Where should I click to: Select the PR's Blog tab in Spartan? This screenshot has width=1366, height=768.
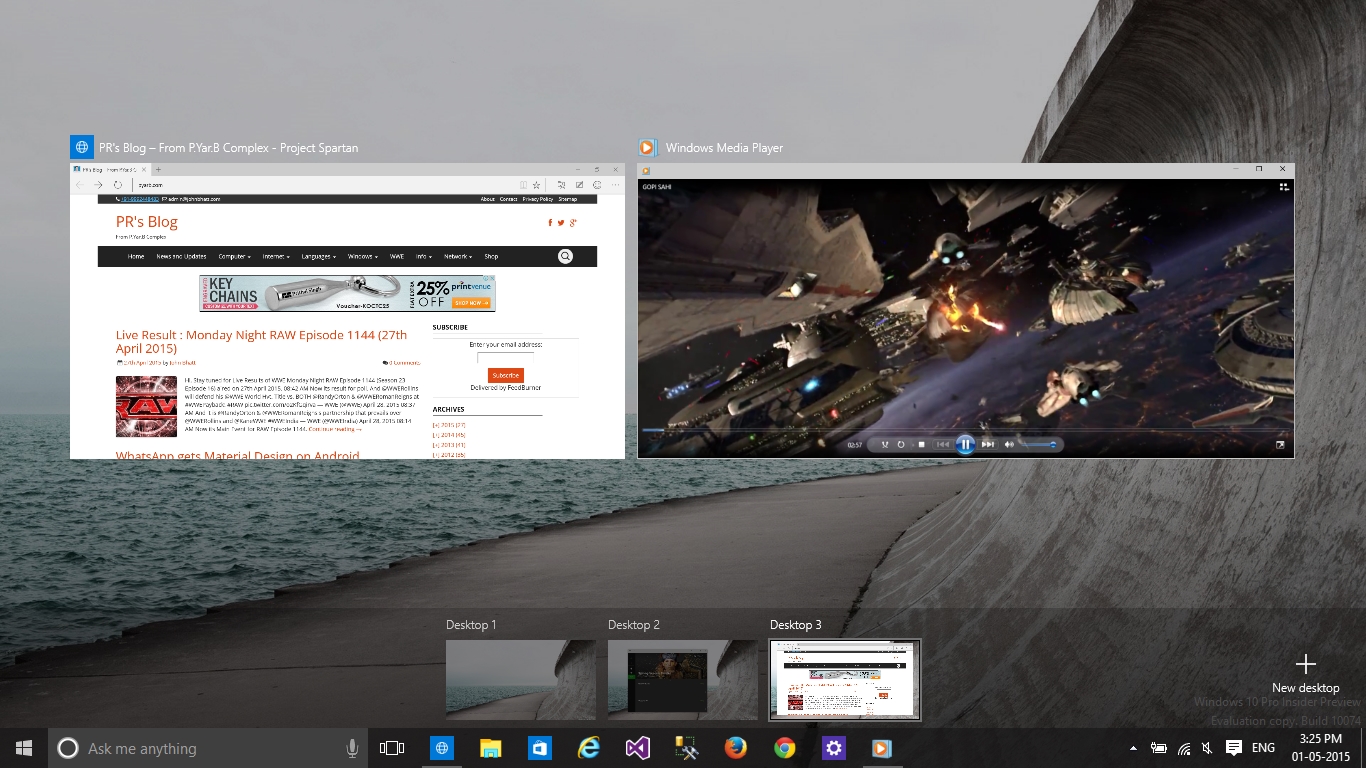pos(110,170)
